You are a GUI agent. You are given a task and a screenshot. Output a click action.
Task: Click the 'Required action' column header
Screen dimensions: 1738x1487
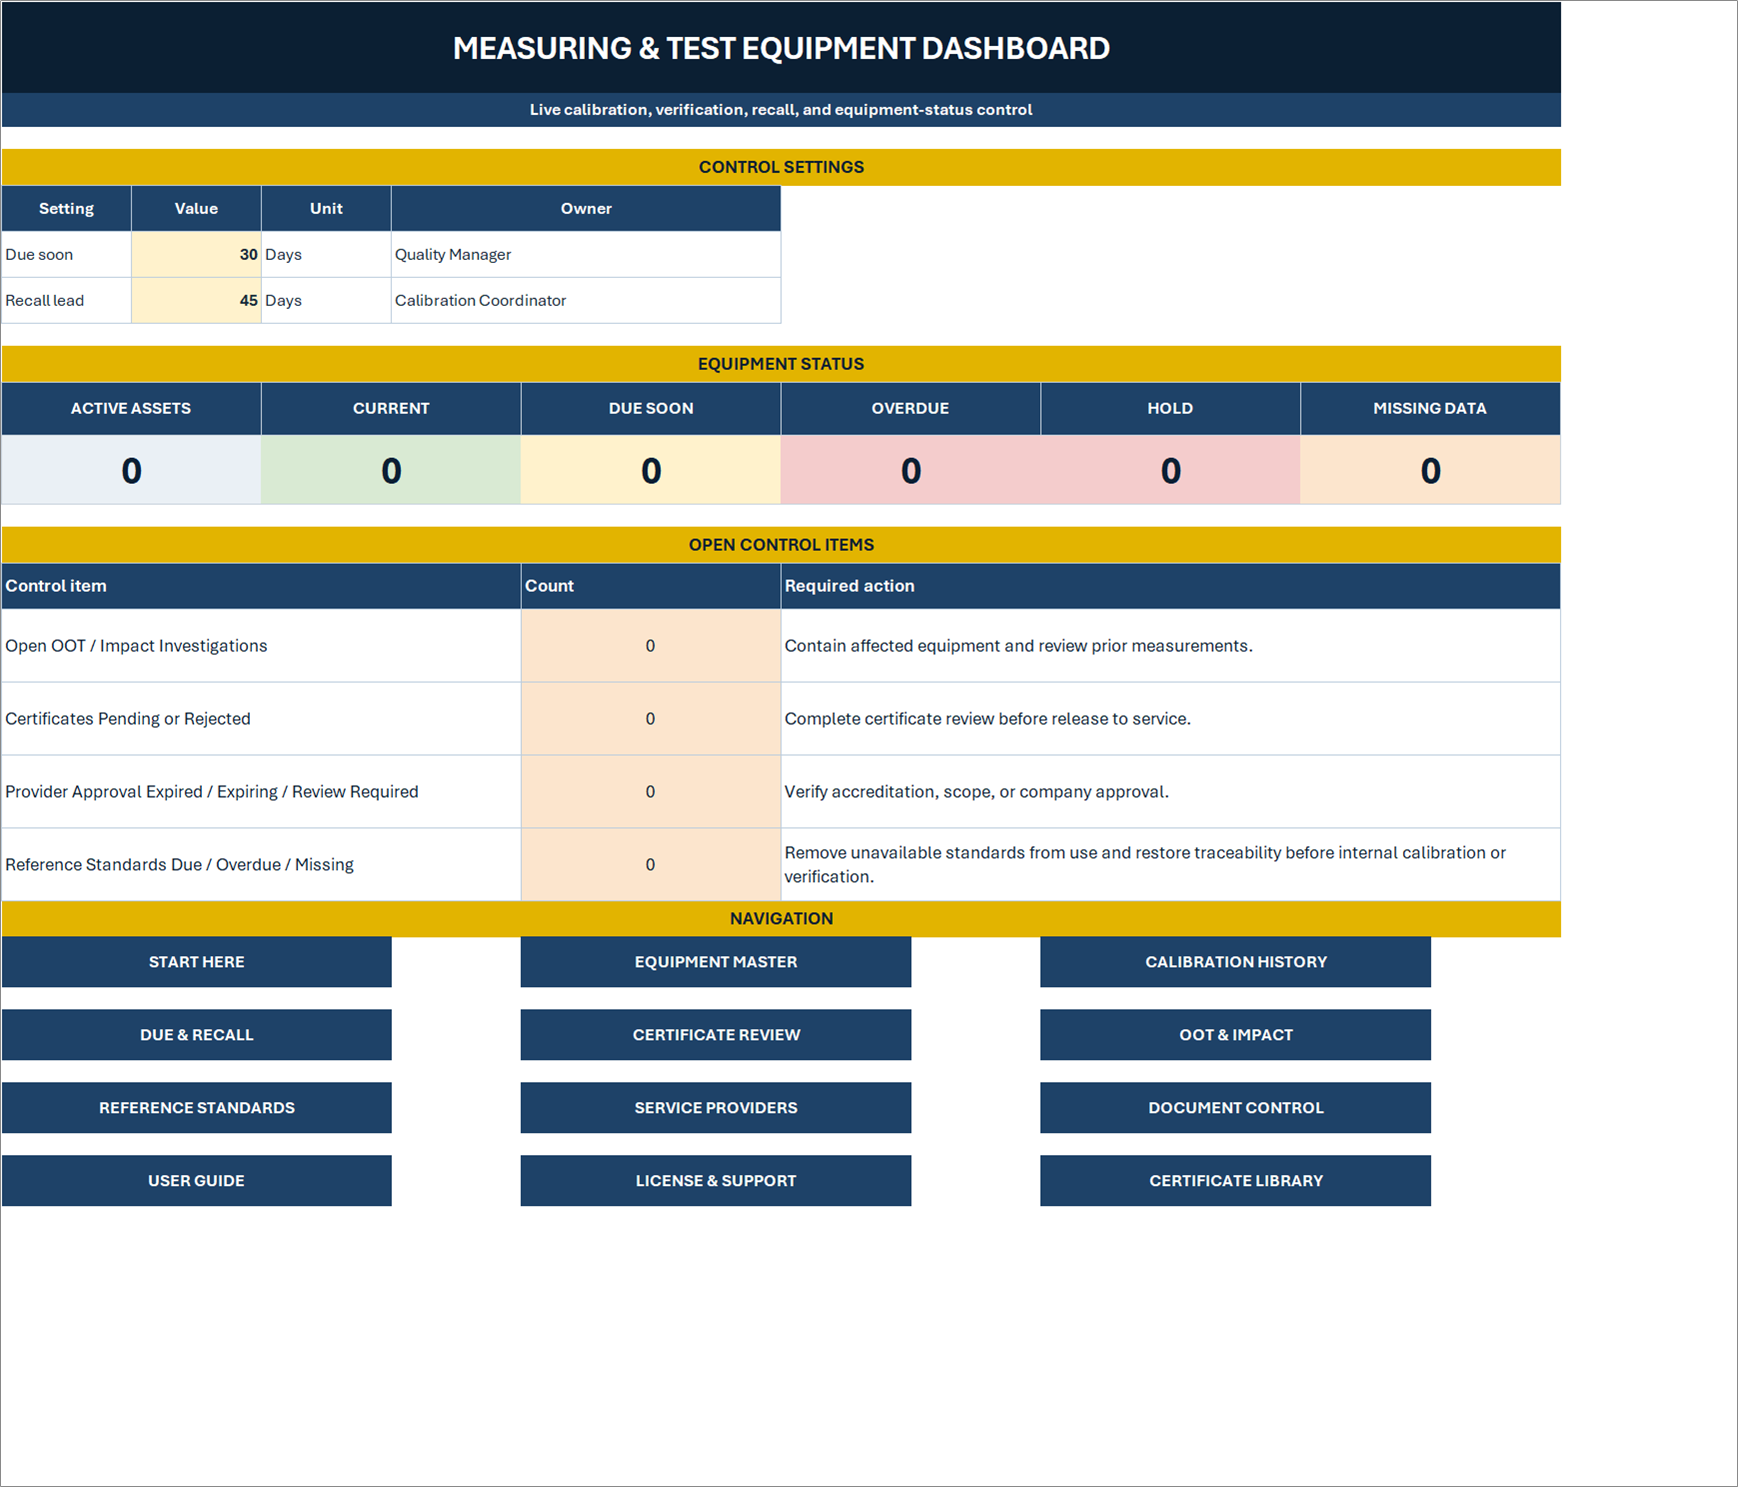click(1170, 586)
